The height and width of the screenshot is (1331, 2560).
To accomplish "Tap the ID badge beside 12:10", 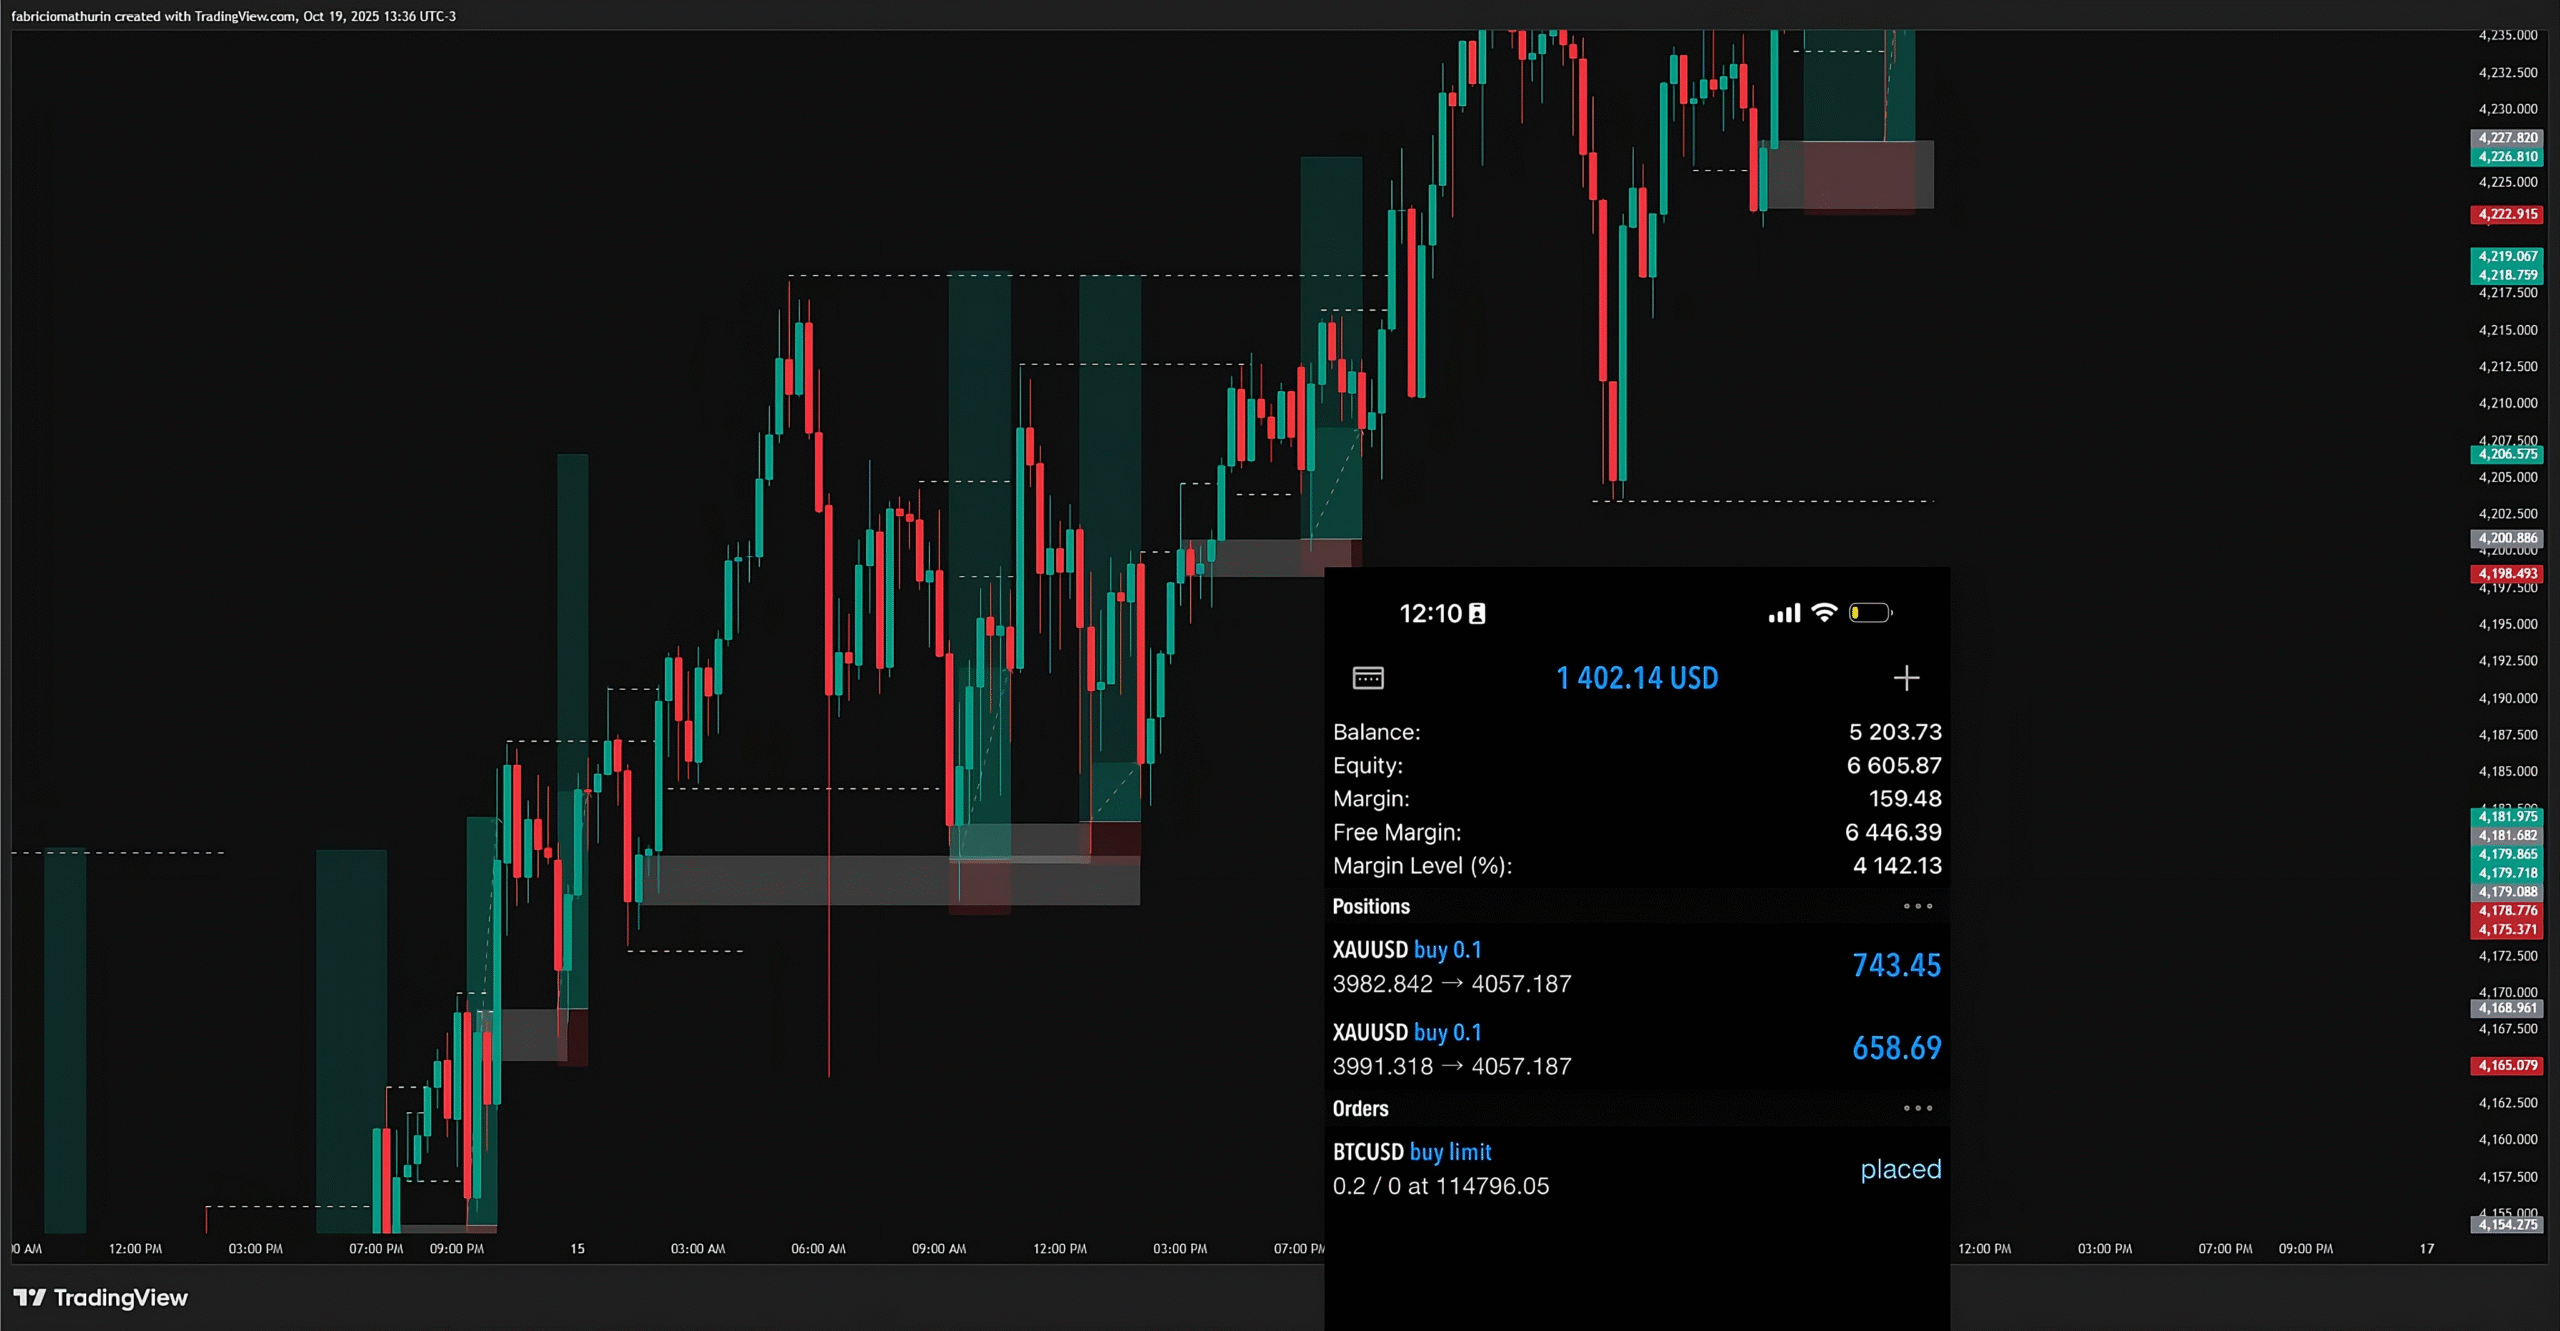I will tap(1477, 614).
